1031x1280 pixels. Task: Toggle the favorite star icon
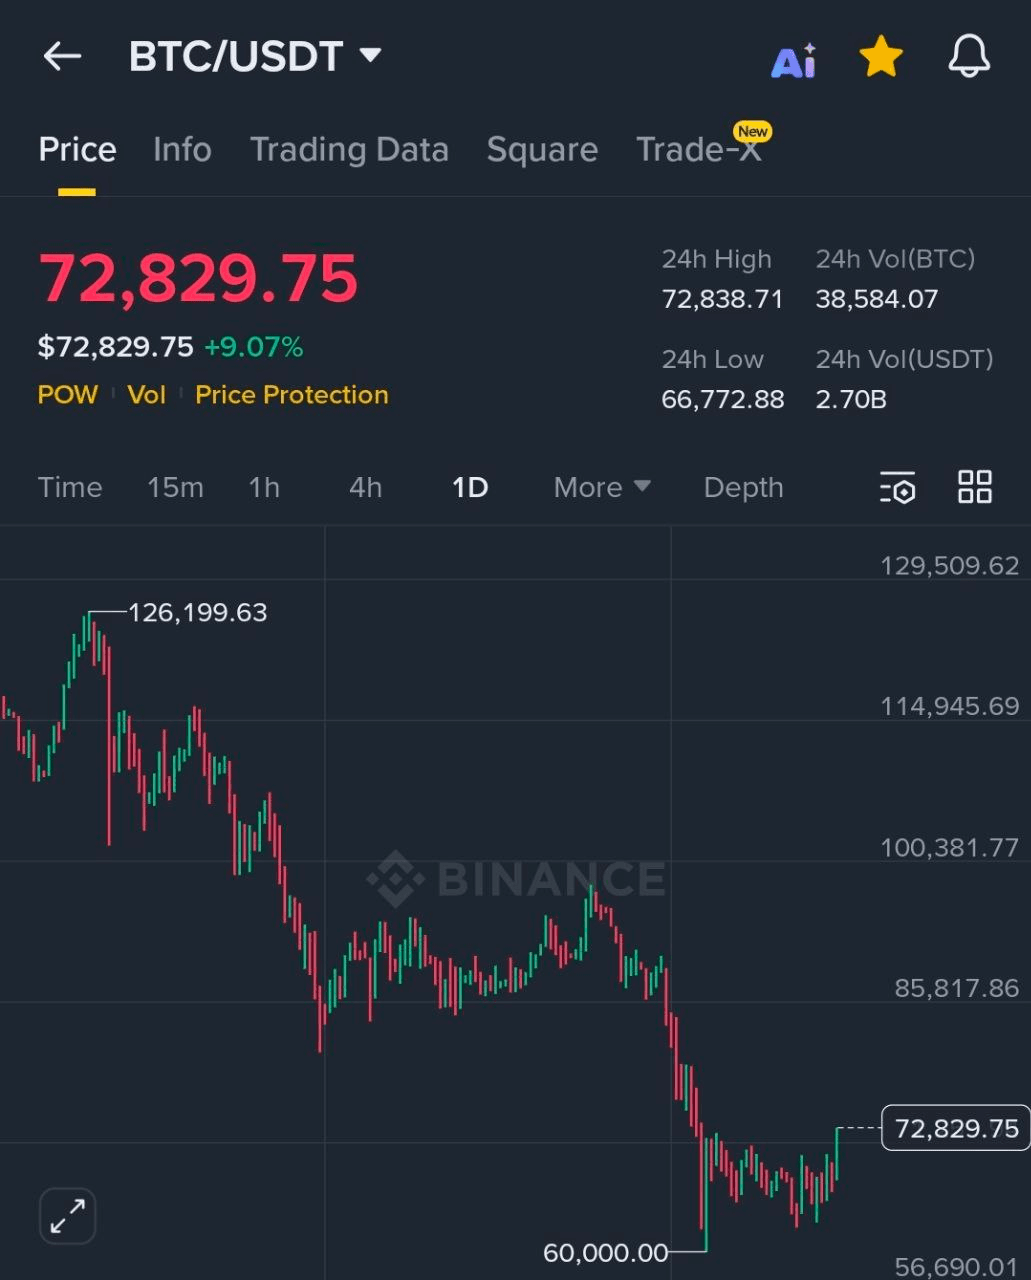(x=881, y=57)
